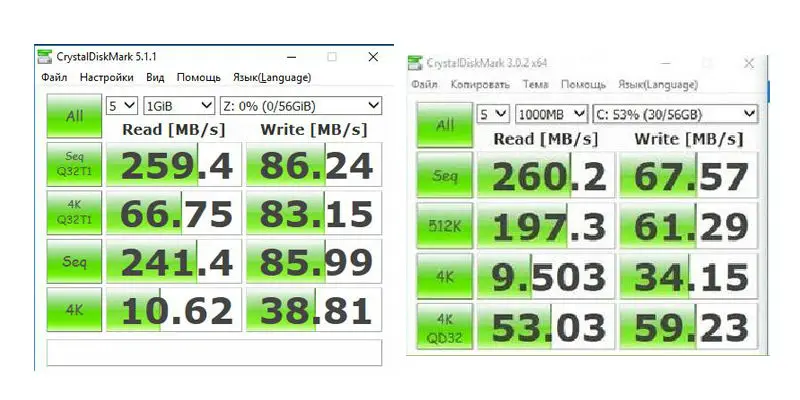
Task: Run All tests in CrystalDiskMark 3.0.2
Action: pos(445,125)
